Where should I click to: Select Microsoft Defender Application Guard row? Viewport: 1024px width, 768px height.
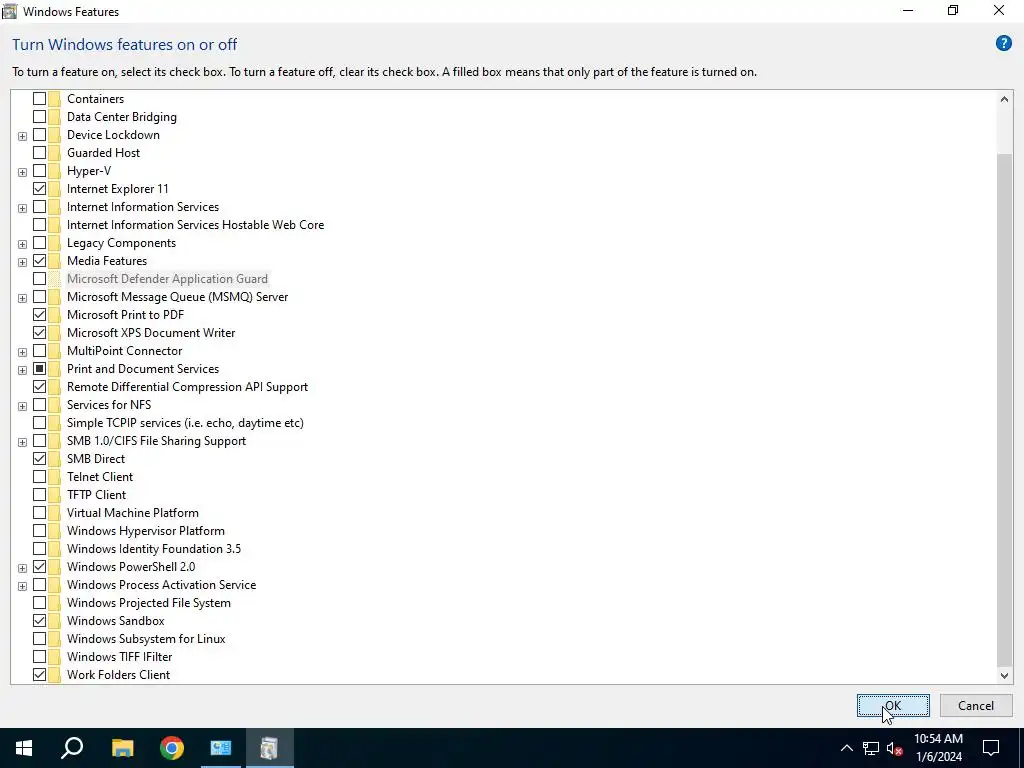click(167, 279)
